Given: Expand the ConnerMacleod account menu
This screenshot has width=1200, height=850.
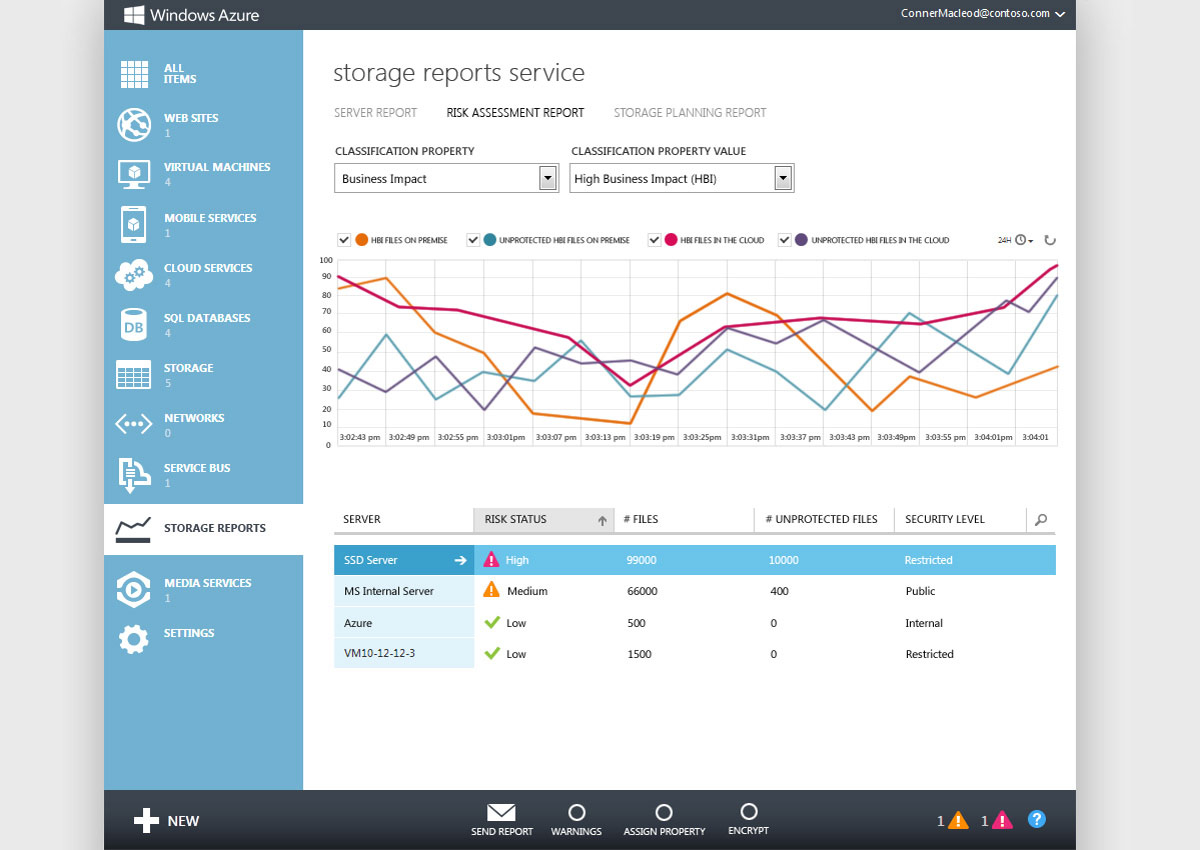Looking at the screenshot, I should click(982, 14).
